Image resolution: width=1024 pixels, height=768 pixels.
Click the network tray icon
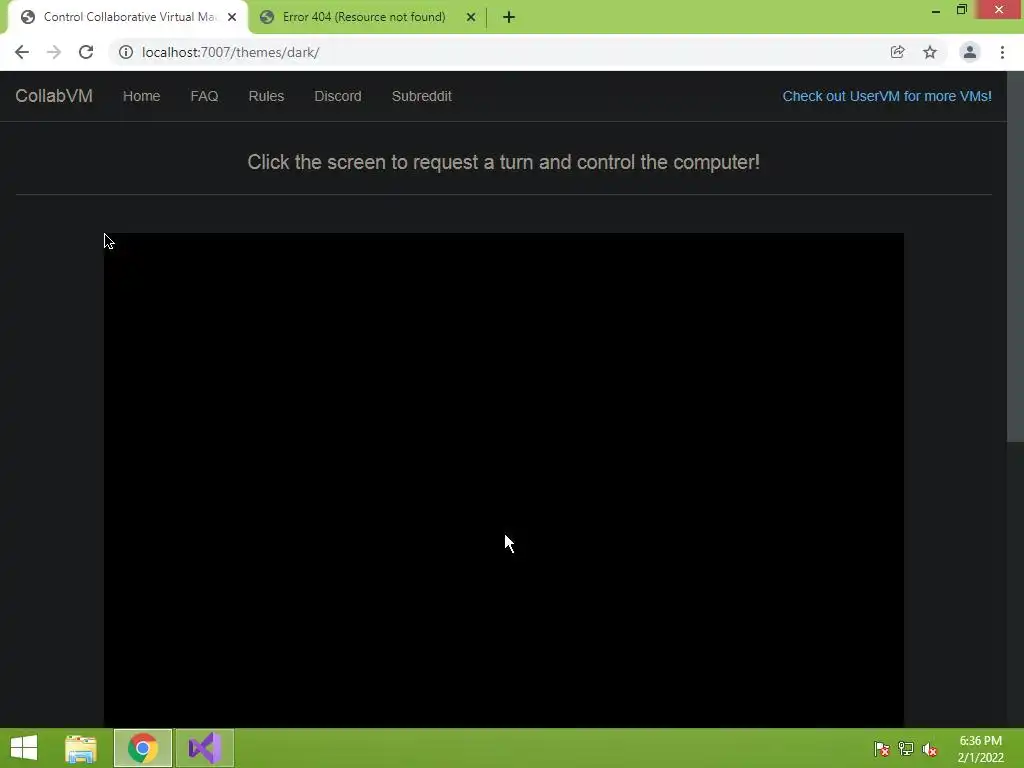click(906, 749)
